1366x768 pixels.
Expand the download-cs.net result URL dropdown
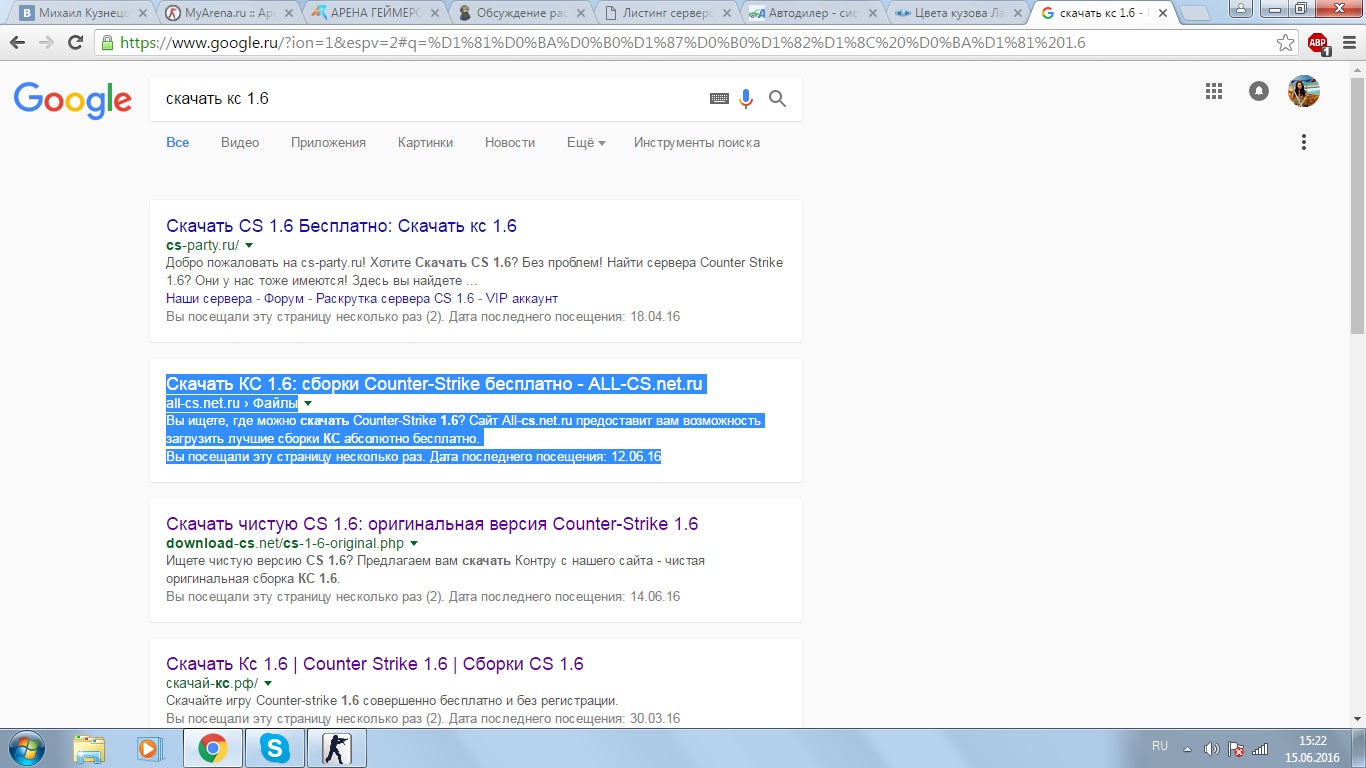point(414,543)
